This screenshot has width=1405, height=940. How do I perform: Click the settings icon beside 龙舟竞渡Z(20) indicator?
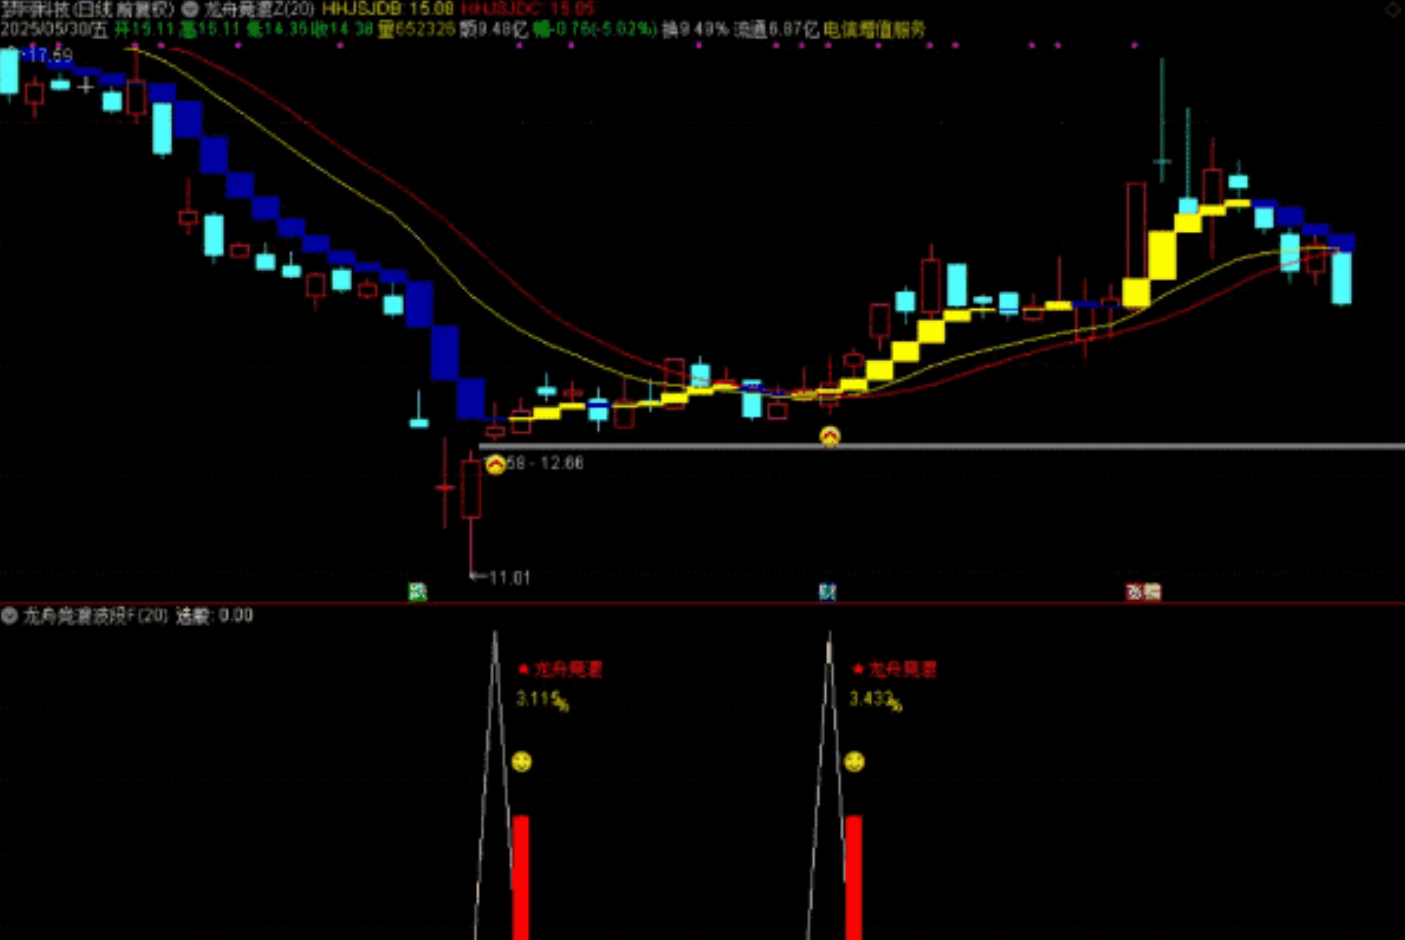pos(190,9)
